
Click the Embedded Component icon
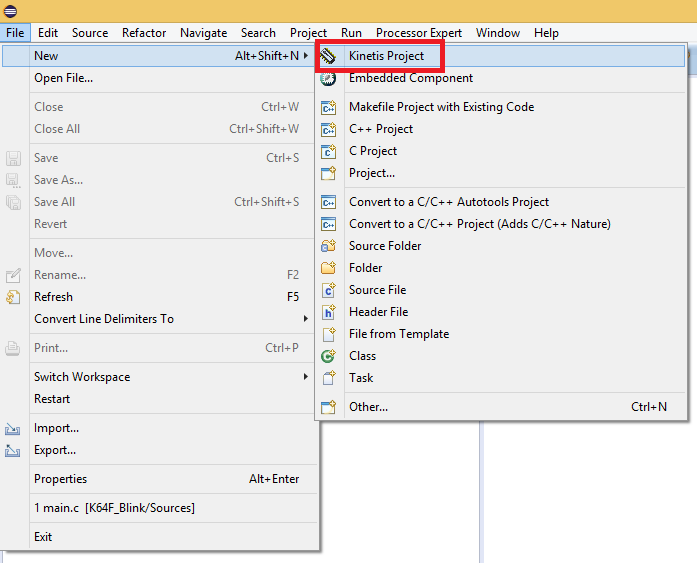328,78
